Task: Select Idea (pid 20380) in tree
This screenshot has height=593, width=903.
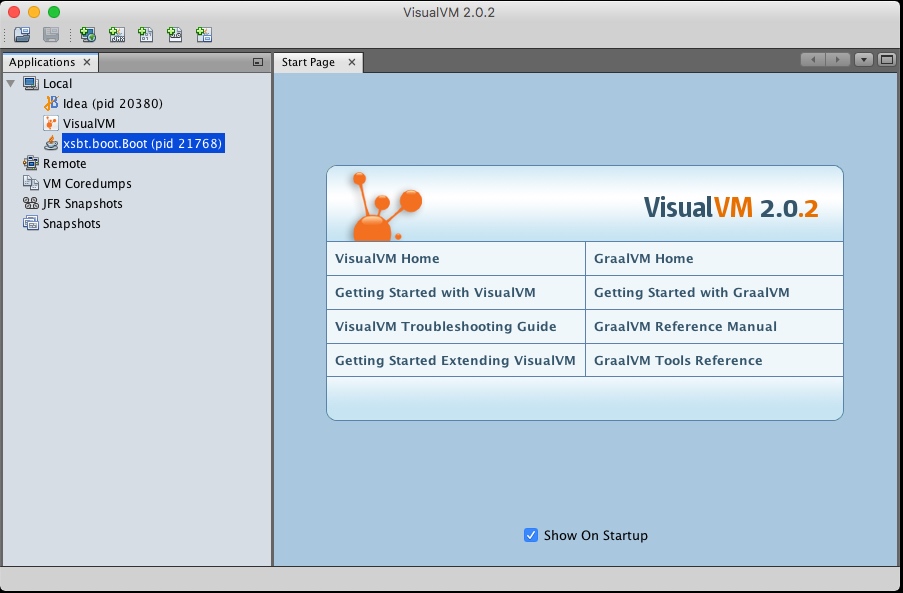Action: 113,104
